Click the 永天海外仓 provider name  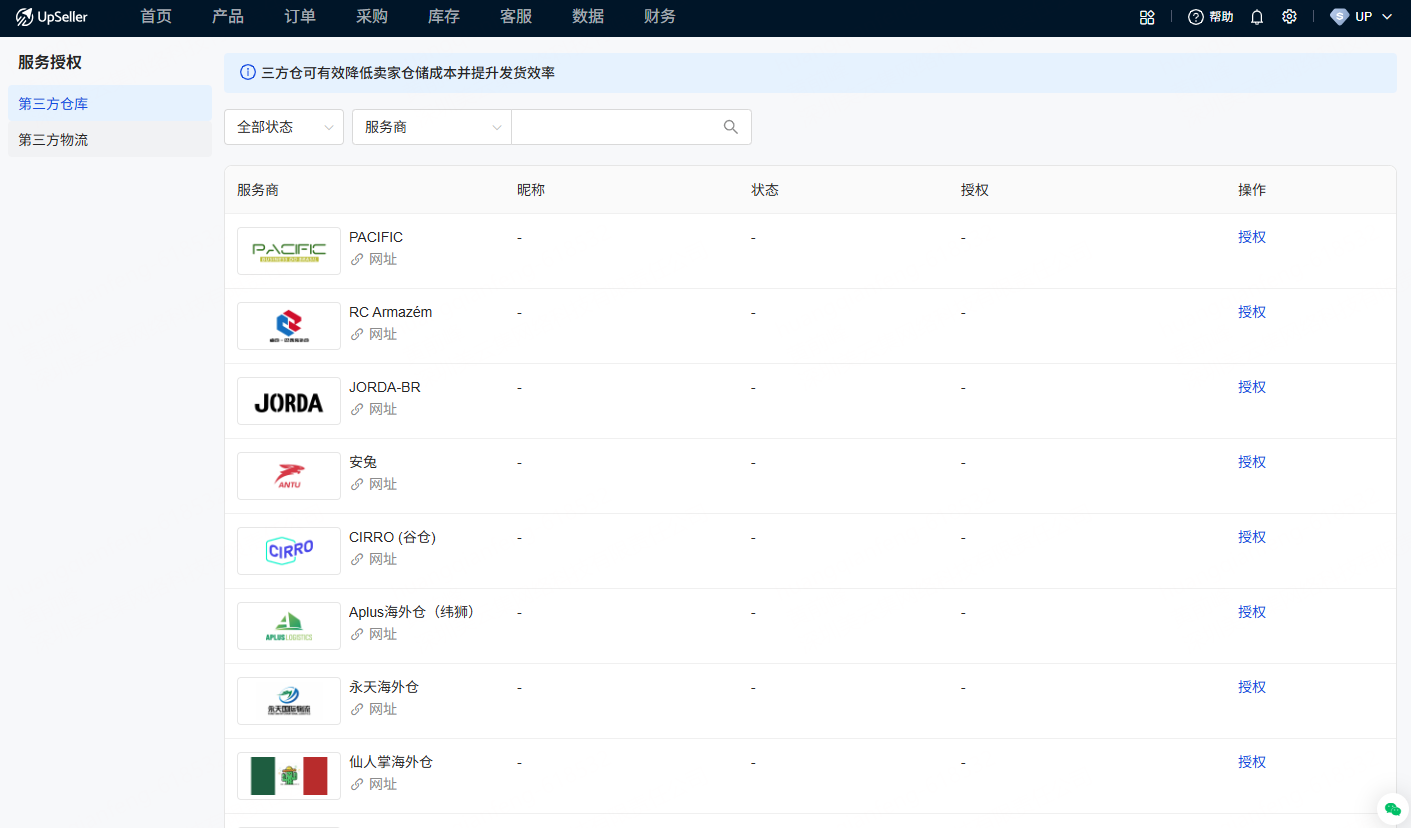(x=384, y=687)
